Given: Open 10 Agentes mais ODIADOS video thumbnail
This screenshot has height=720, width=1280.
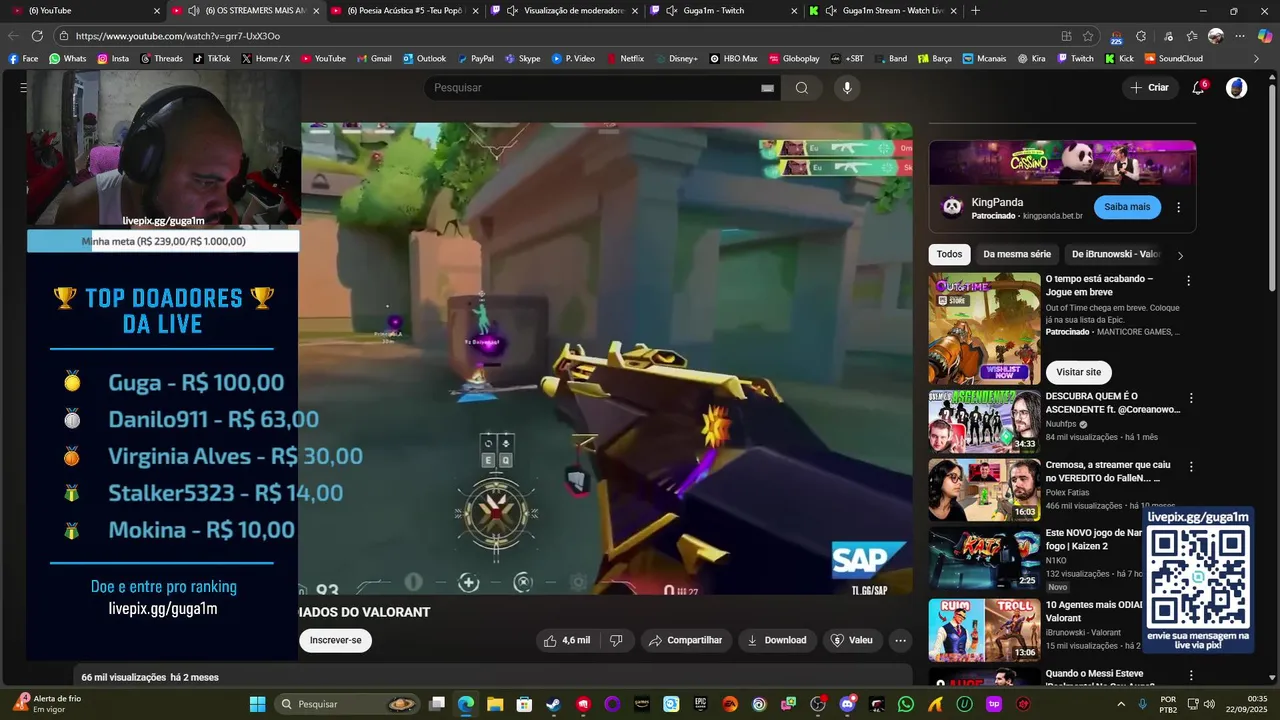Looking at the screenshot, I should [x=984, y=630].
